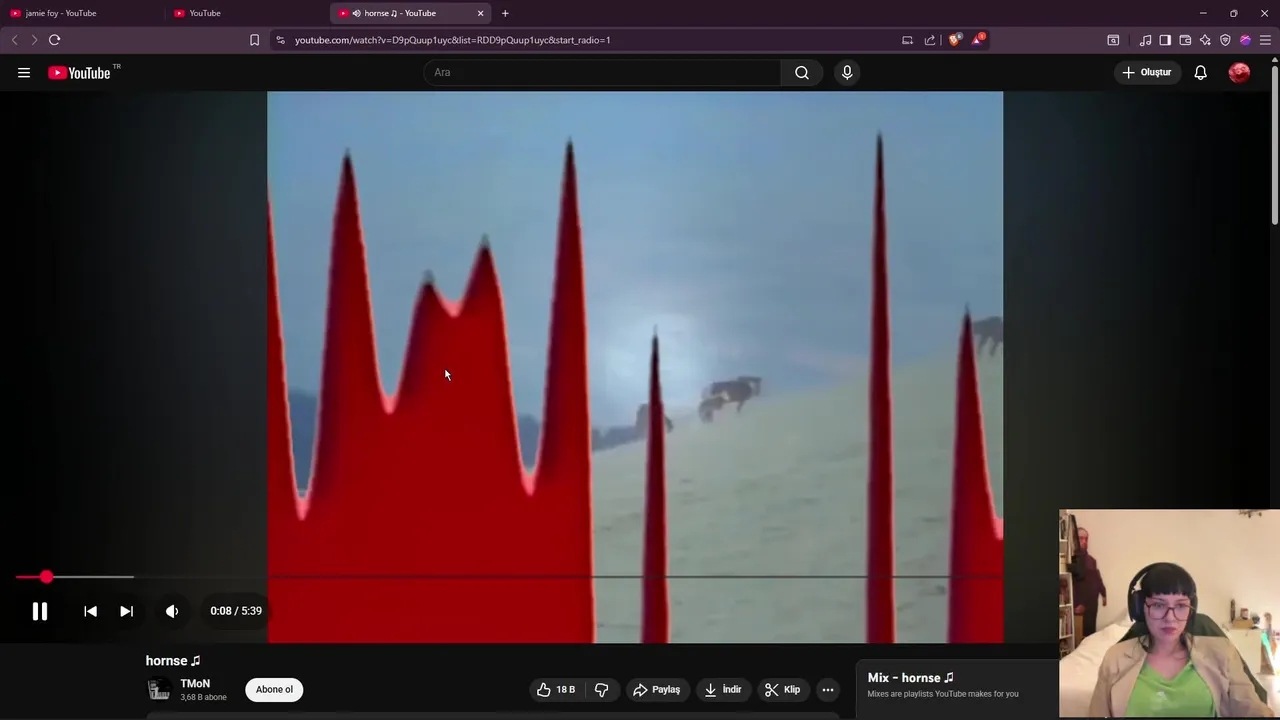Screen dimensions: 1280x720
Task: Download the video with İndir
Action: (722, 689)
